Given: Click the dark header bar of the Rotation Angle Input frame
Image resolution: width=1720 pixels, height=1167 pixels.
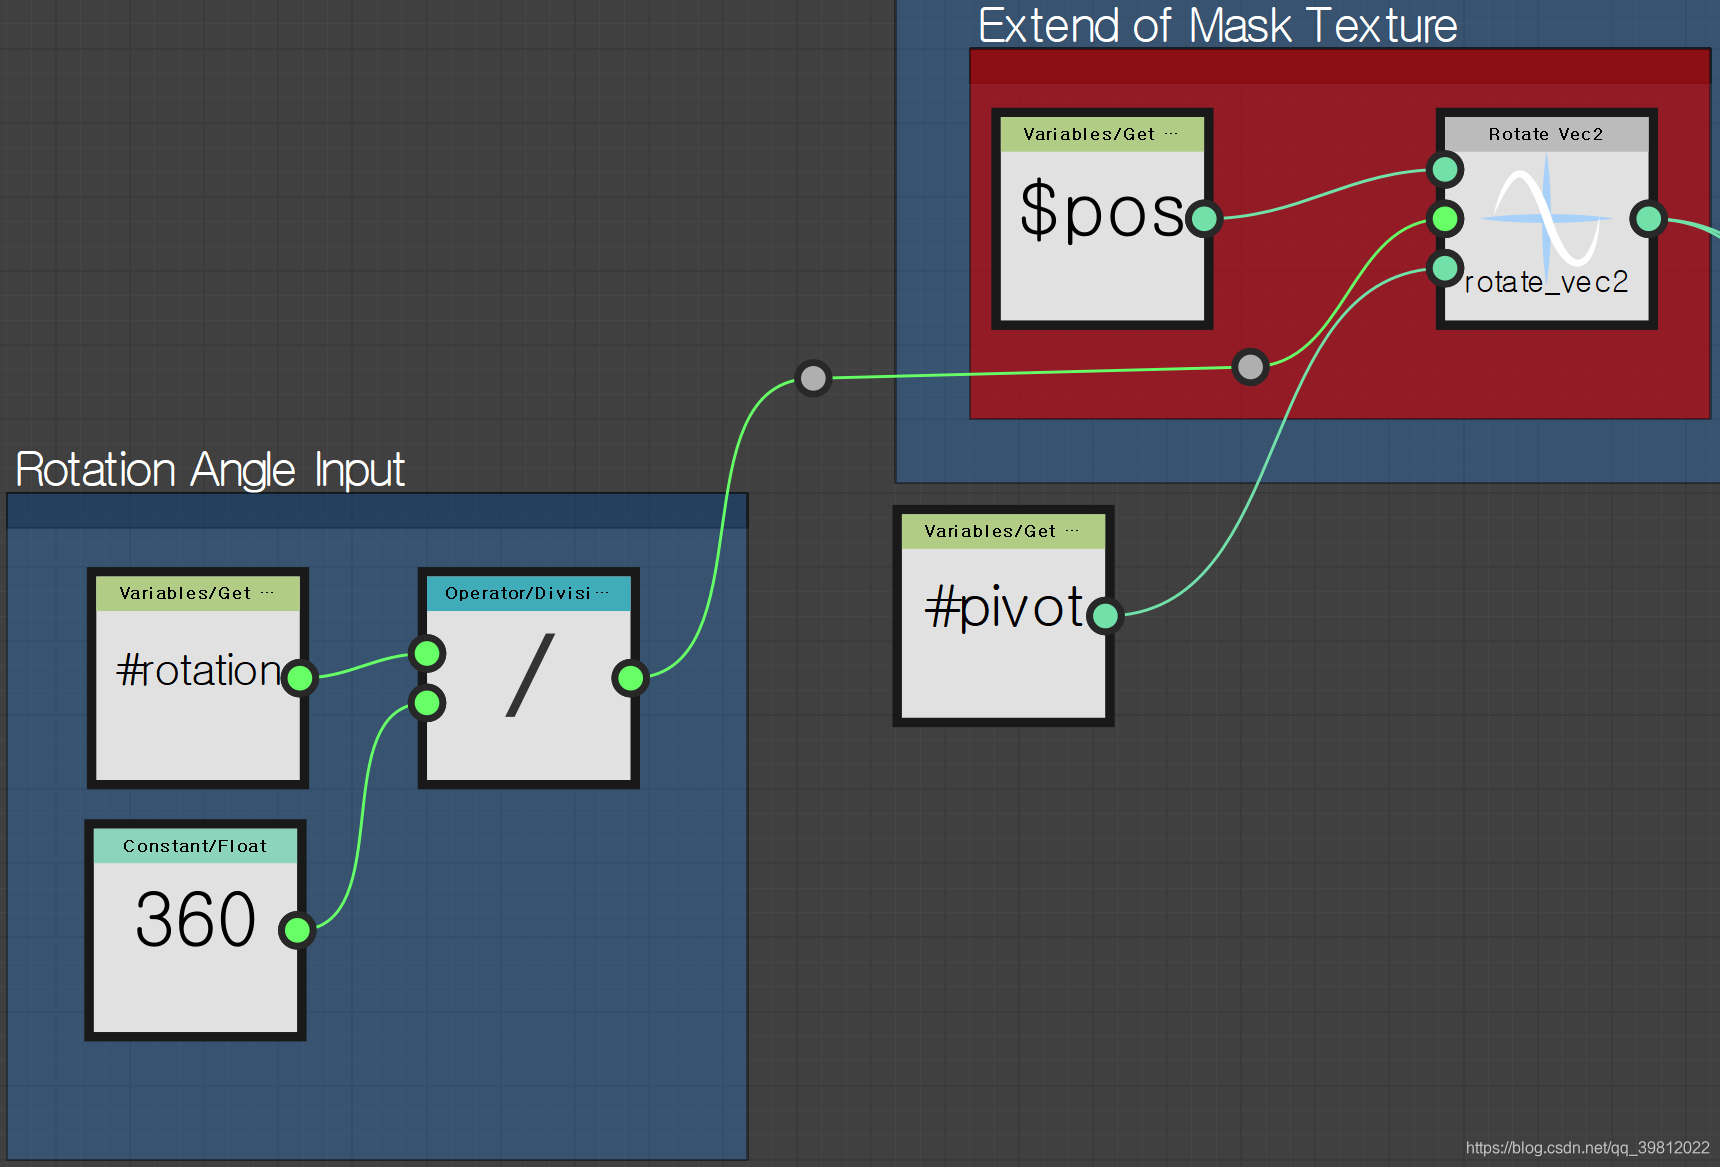Looking at the screenshot, I should [x=377, y=511].
